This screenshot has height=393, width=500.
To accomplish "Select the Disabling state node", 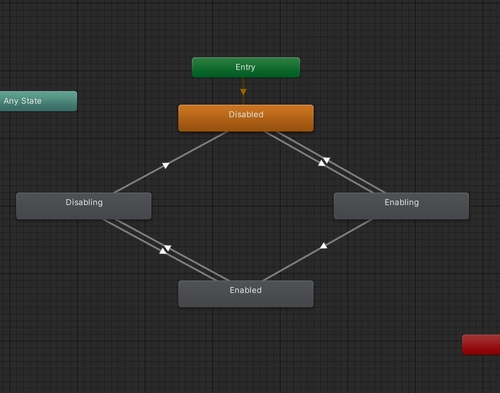I will (x=84, y=206).
